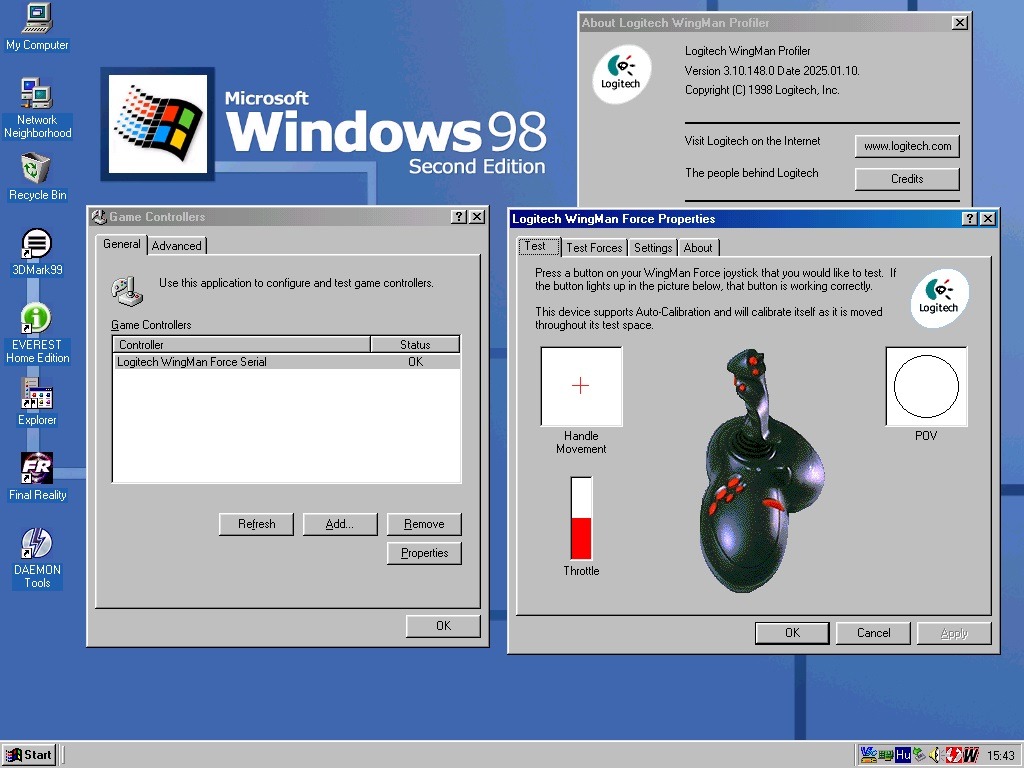1024x768 pixels.
Task: Click OK in WingMan Force Properties
Action: (x=792, y=633)
